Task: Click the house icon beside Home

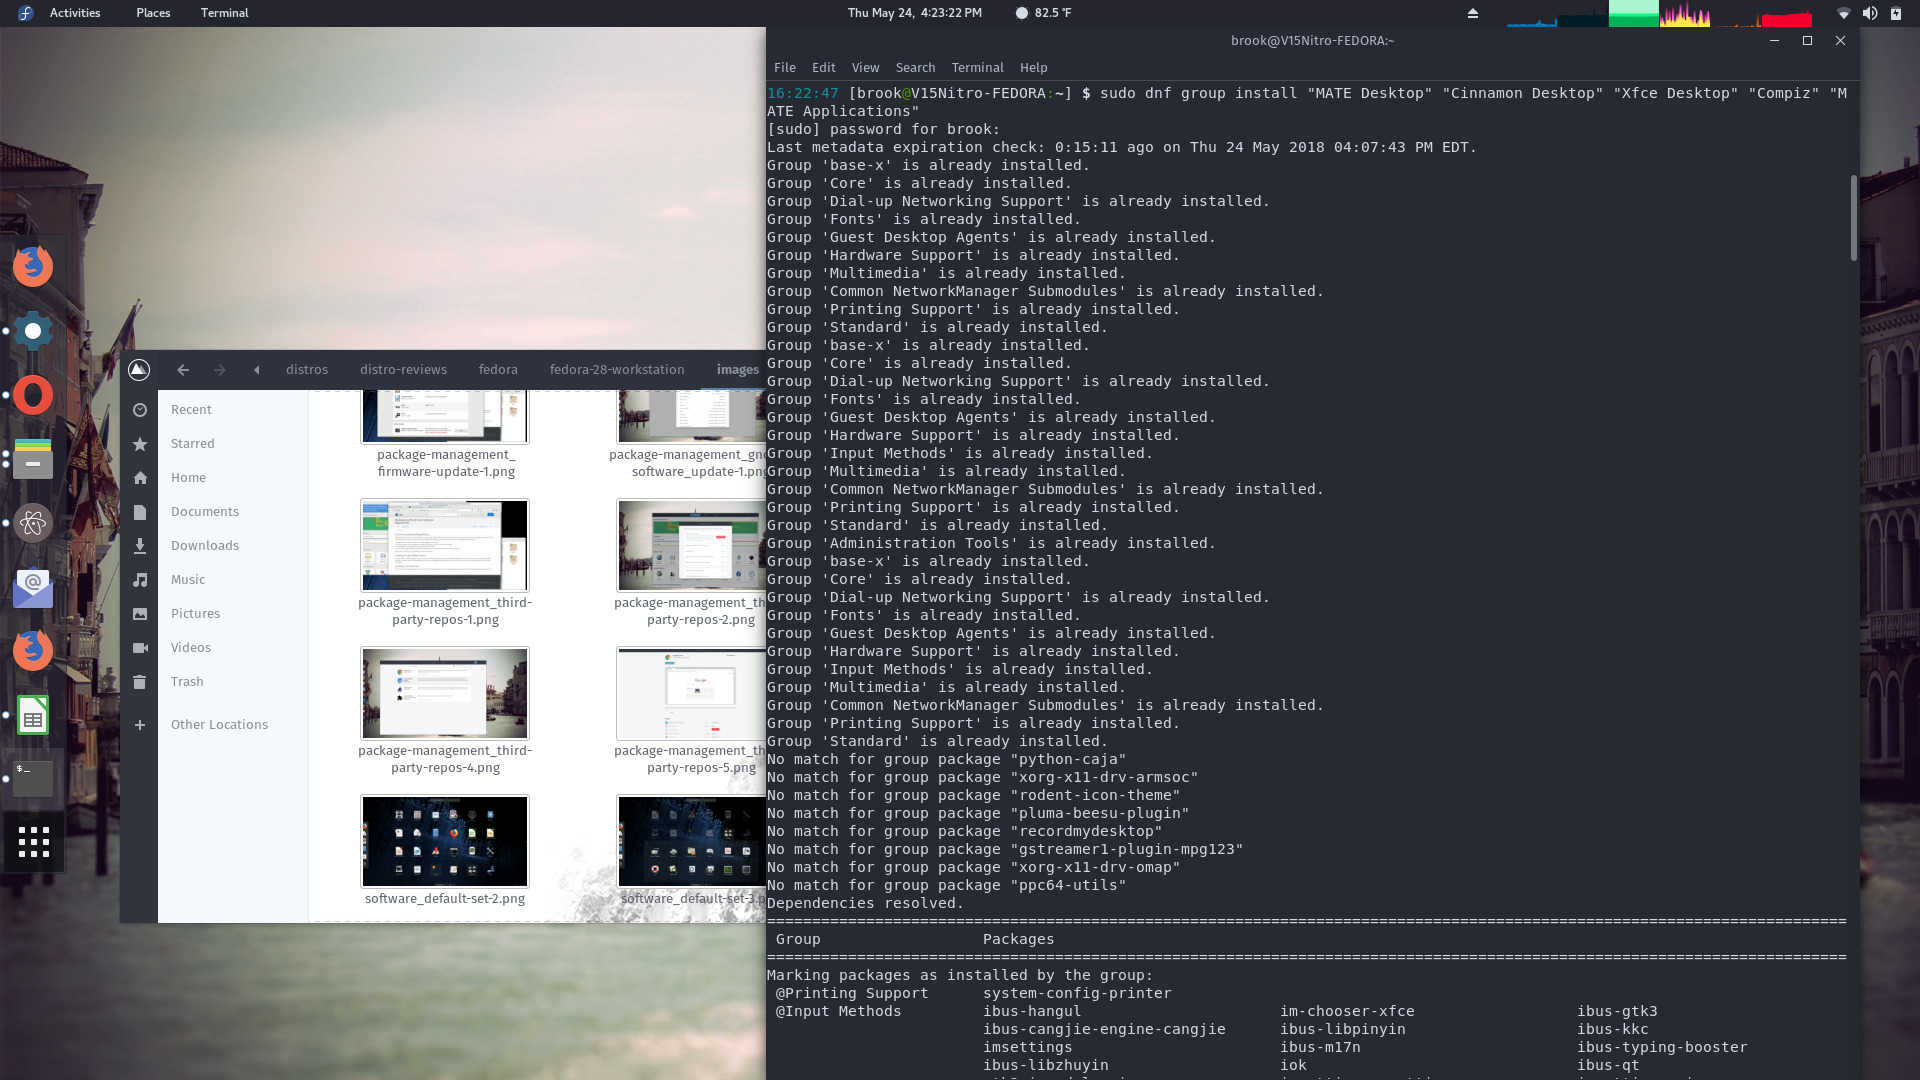Action: (x=140, y=478)
